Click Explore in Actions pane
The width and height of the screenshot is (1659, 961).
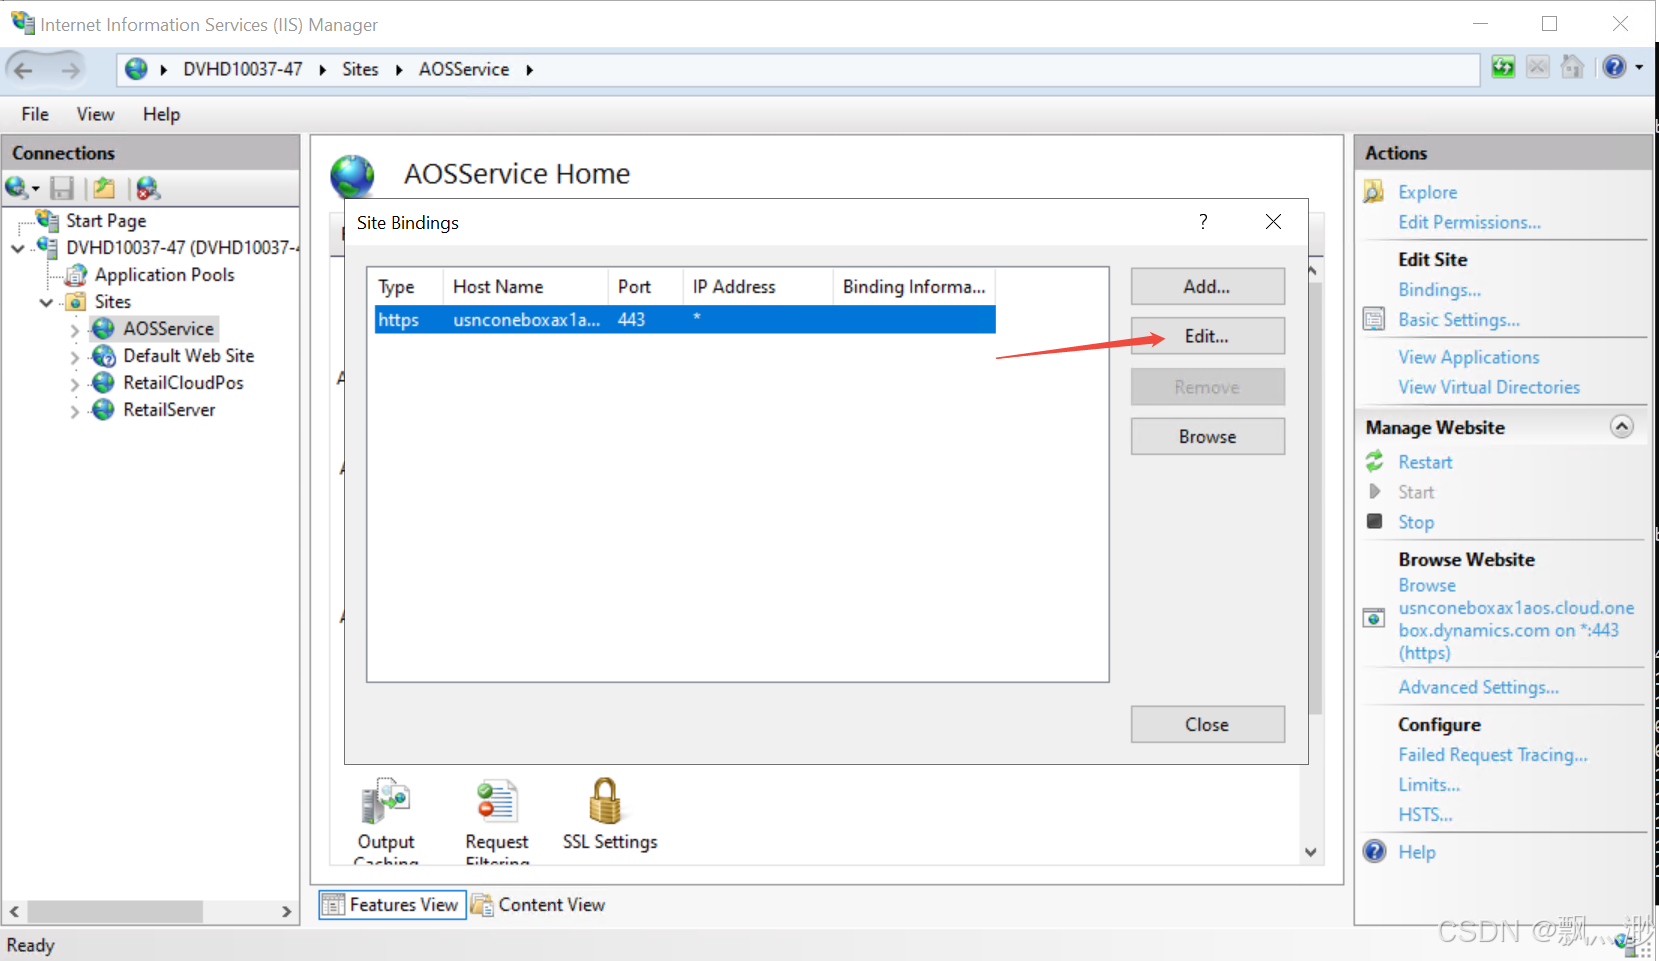click(x=1427, y=192)
